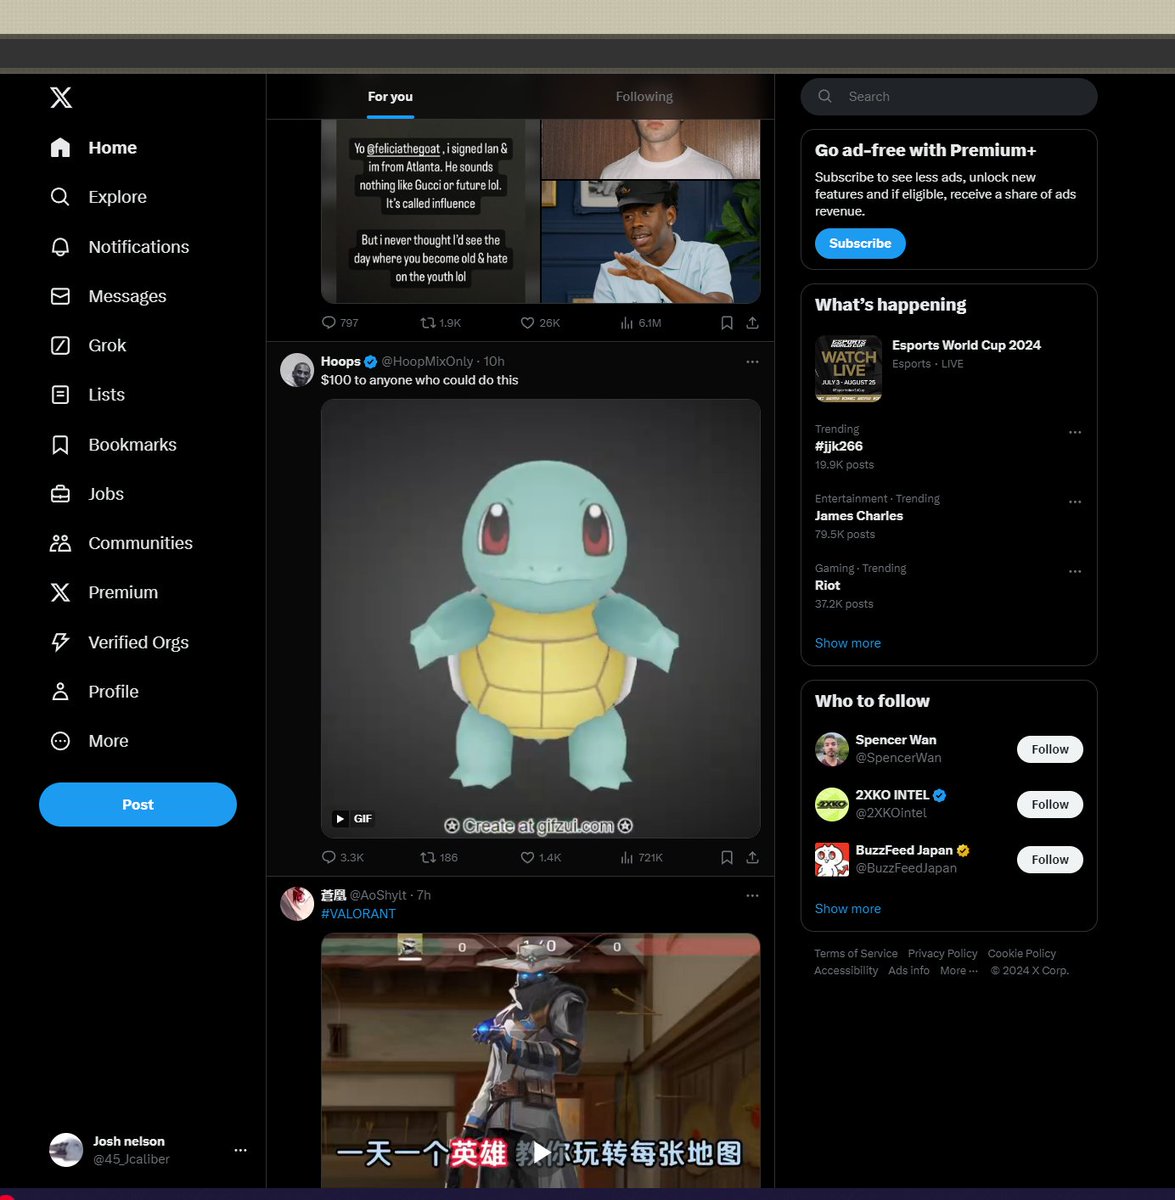Open Profile in the sidebar
Image resolution: width=1175 pixels, height=1200 pixels.
[x=94, y=692]
